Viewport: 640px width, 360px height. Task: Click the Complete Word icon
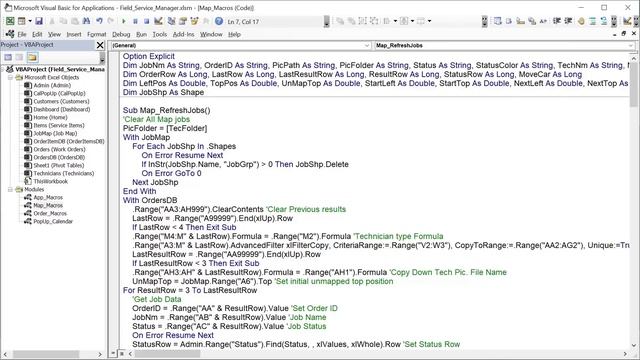543,21
